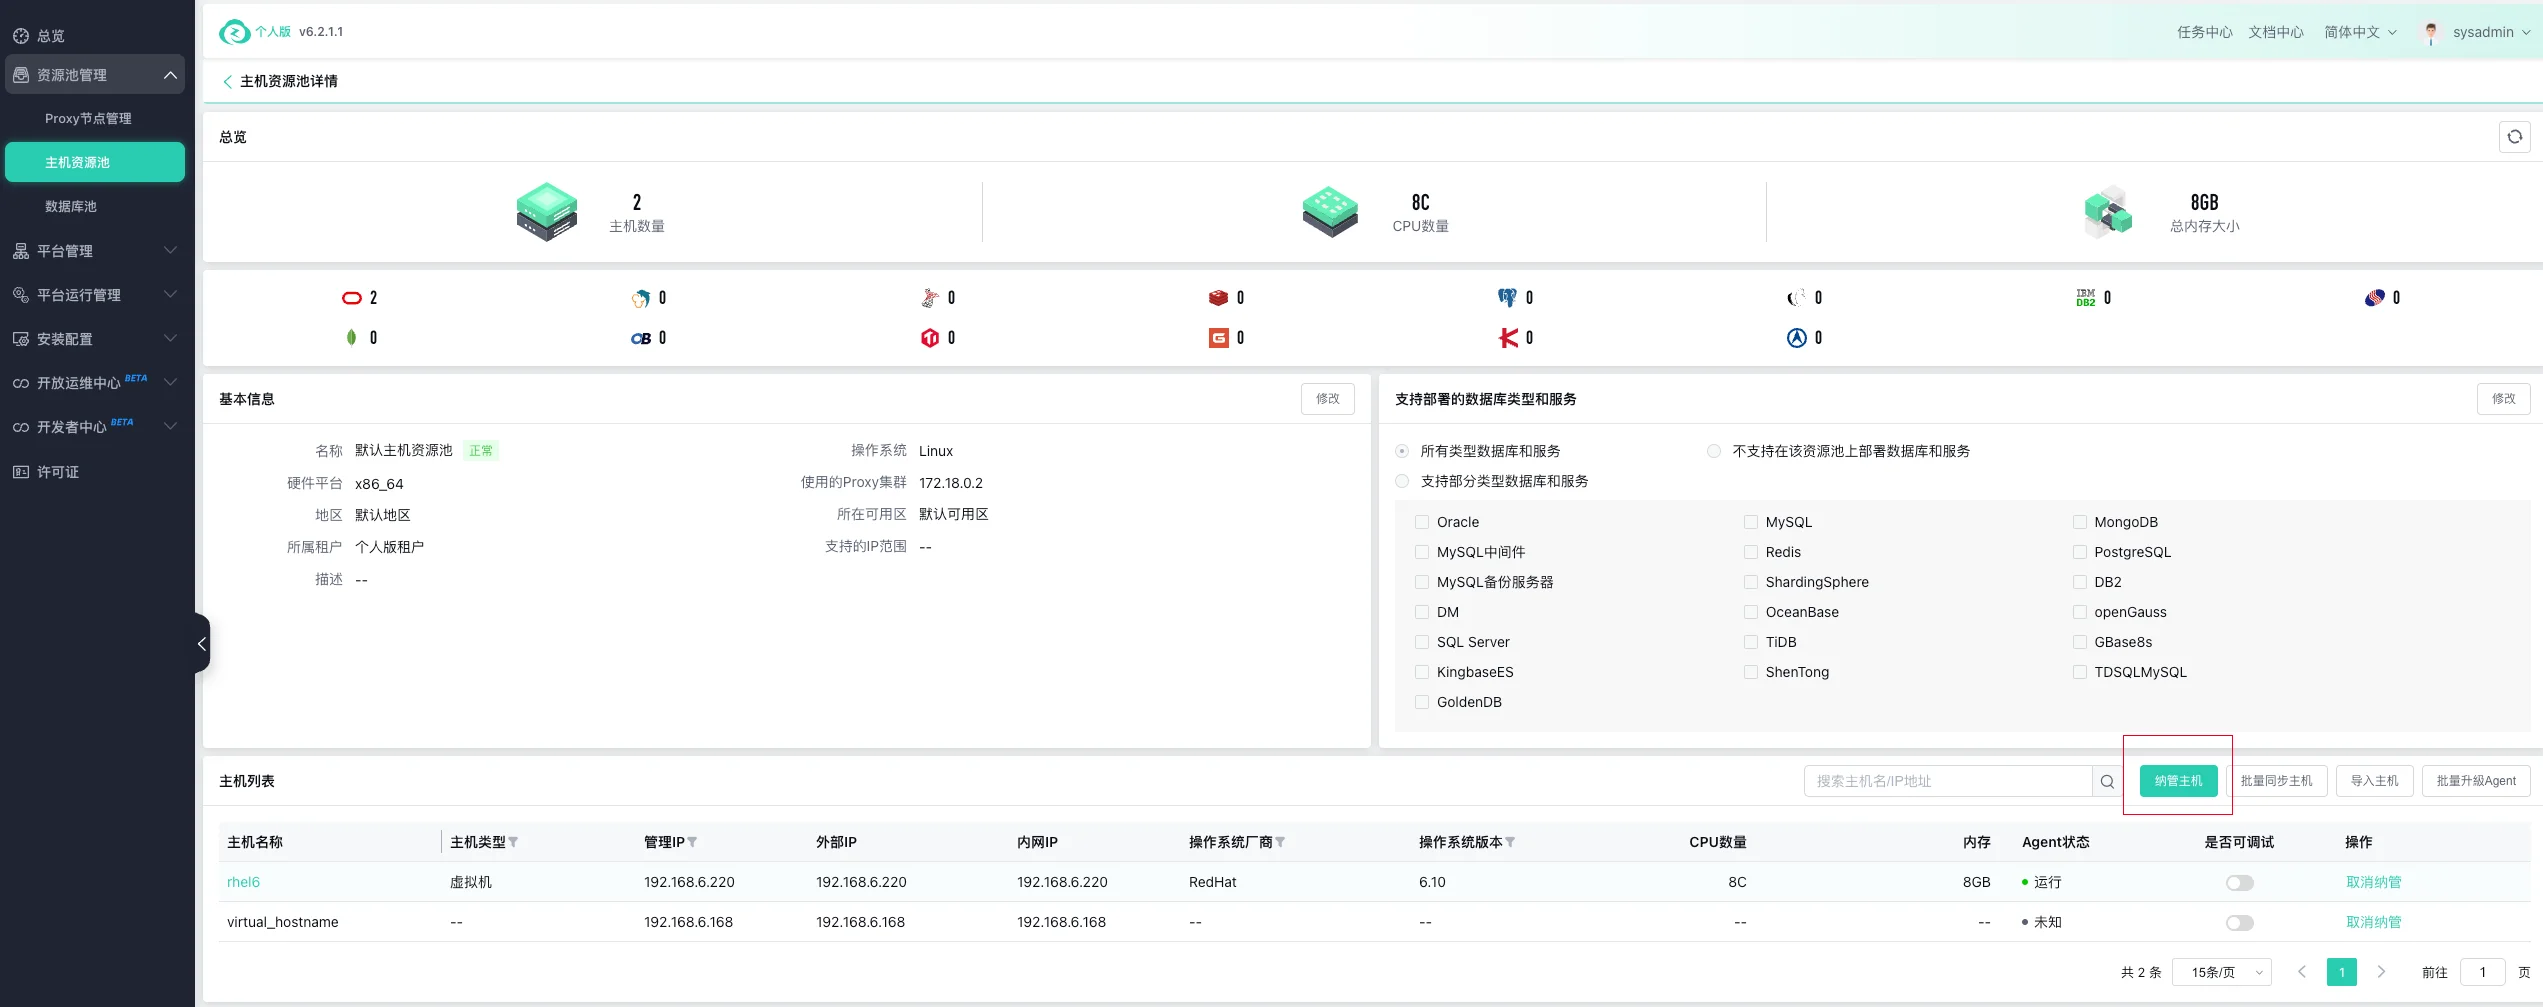Screen dimensions: 2543x1007
Task: Click 取消纳管 link for virtual_hostname
Action: pos(2373,922)
